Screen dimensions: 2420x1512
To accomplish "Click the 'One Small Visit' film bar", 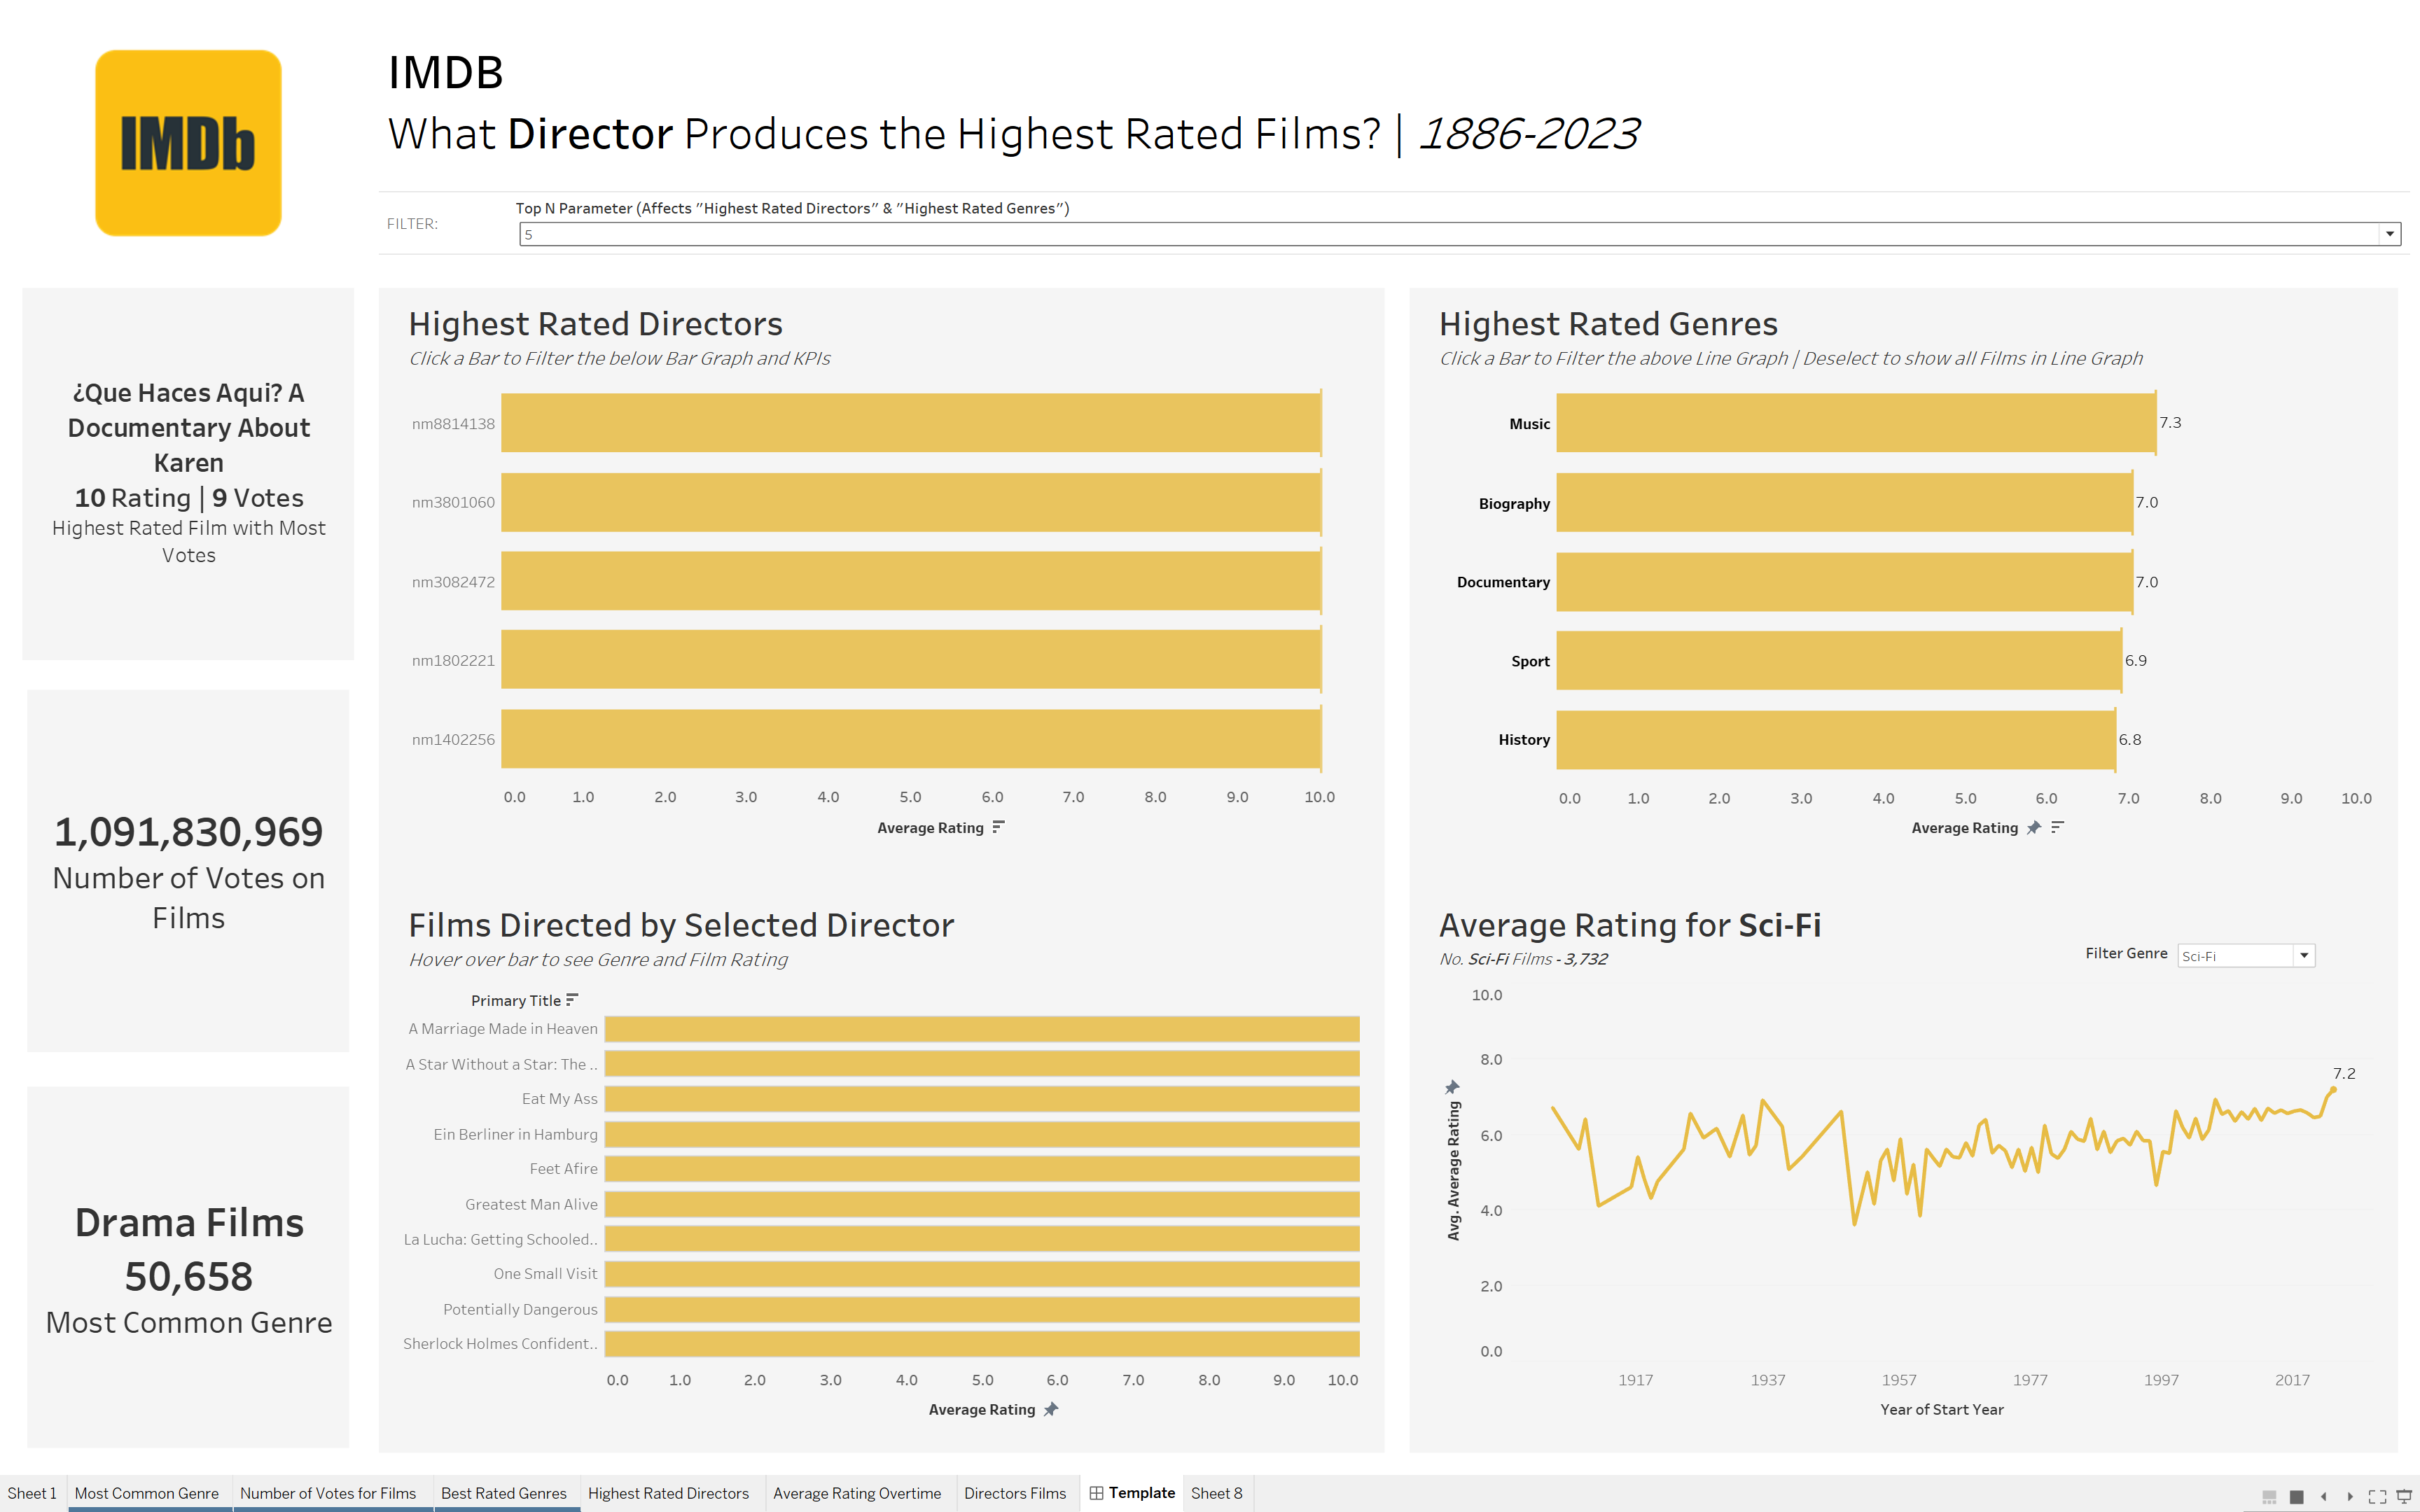I will click(x=982, y=1274).
